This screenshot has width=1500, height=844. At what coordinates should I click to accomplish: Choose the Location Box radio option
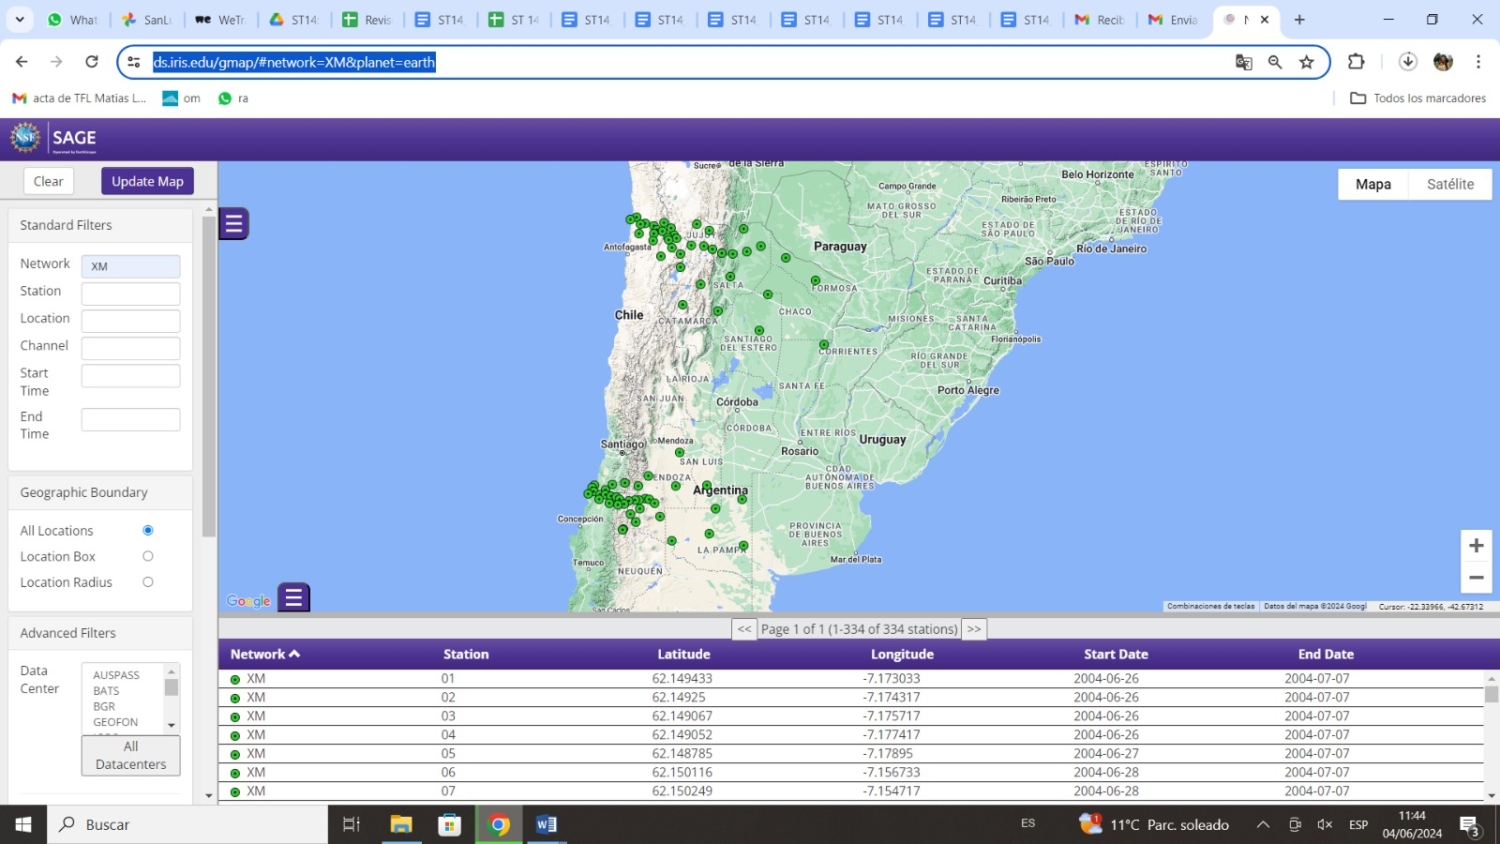[x=148, y=556]
